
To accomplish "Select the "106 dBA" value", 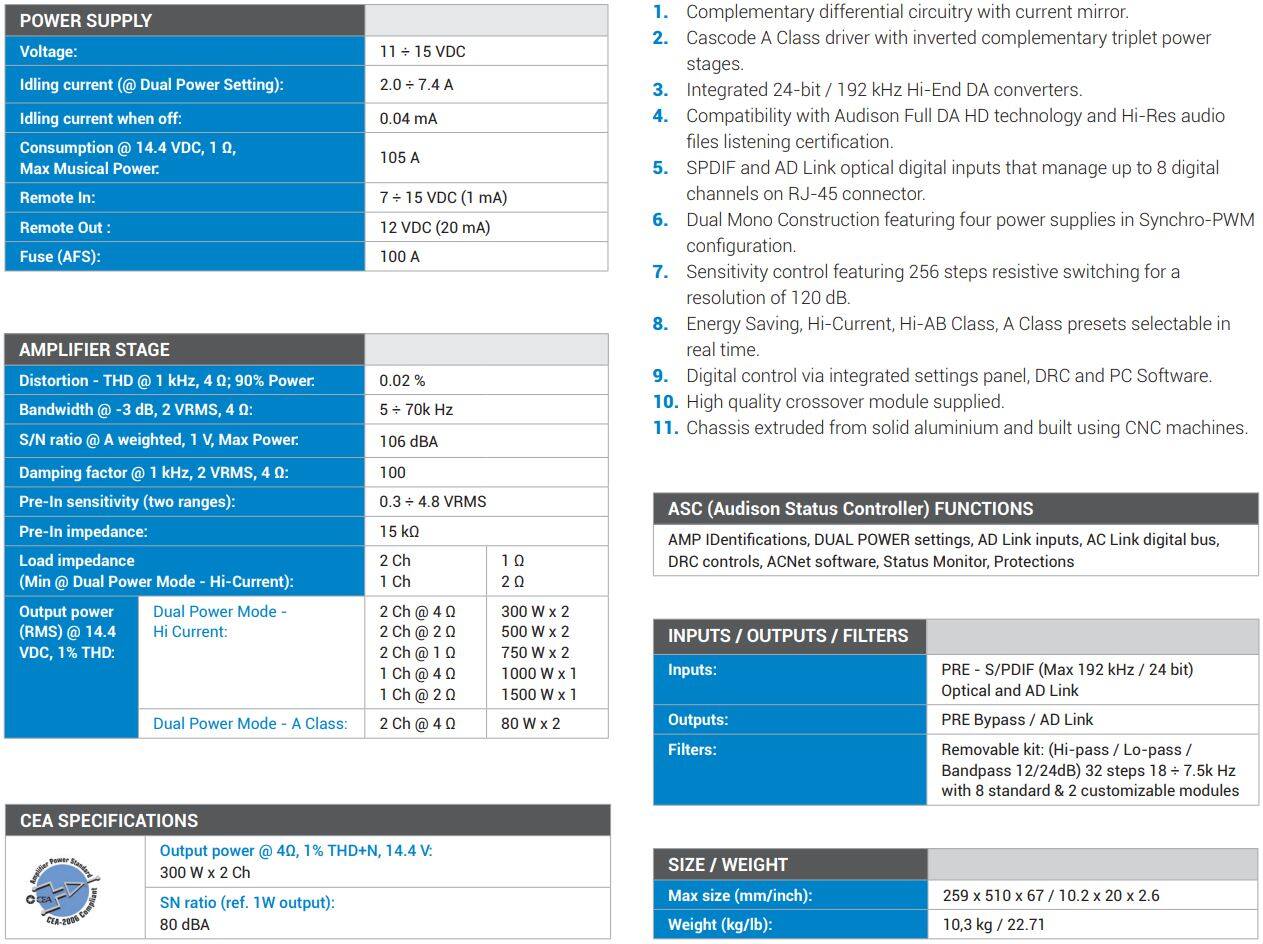I will coord(408,441).
